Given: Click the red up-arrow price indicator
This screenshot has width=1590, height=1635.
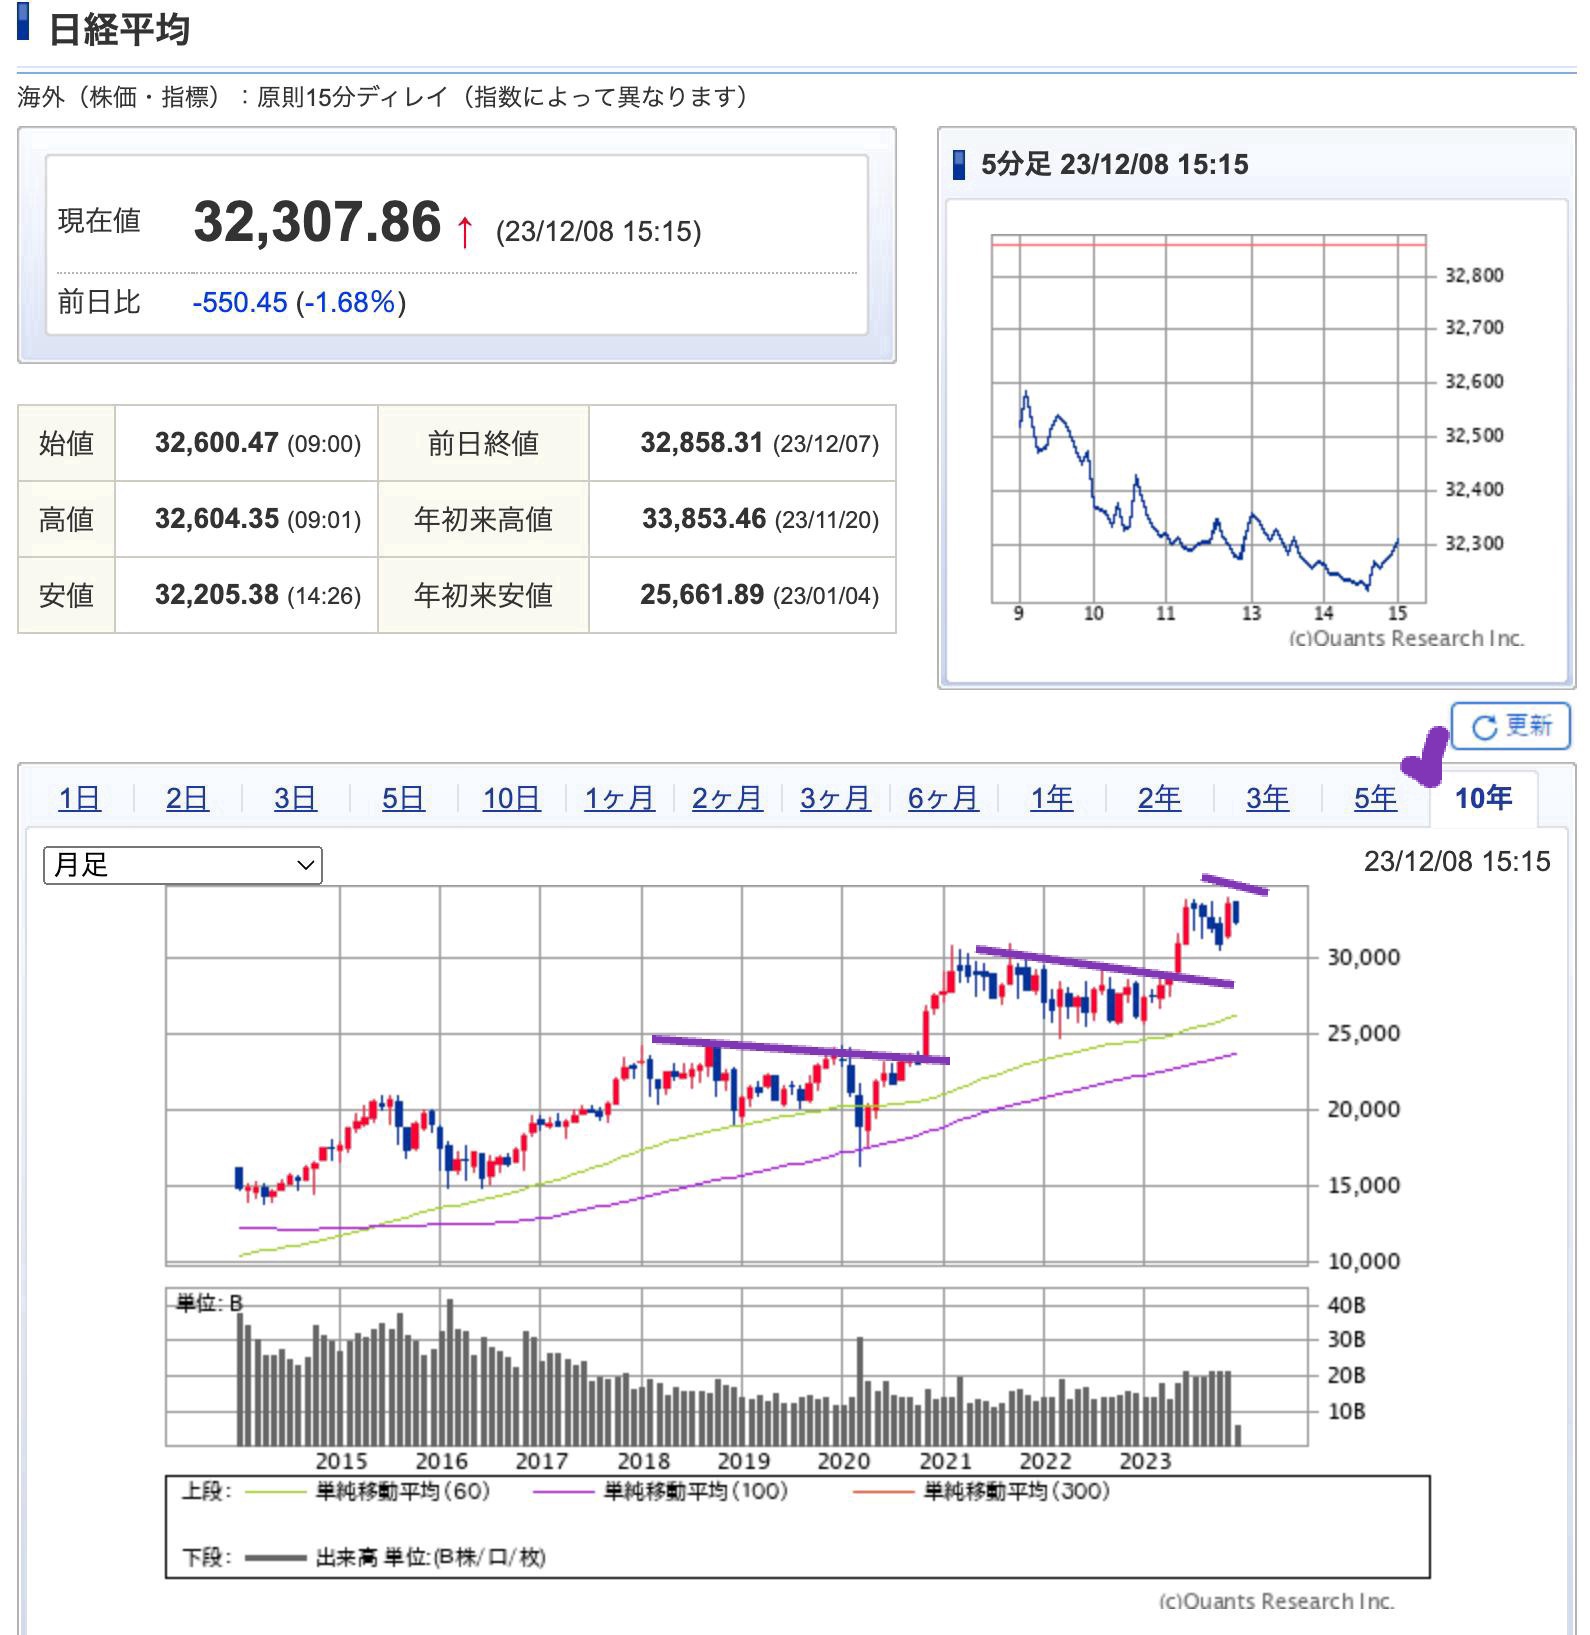Looking at the screenshot, I should pyautogui.click(x=464, y=232).
